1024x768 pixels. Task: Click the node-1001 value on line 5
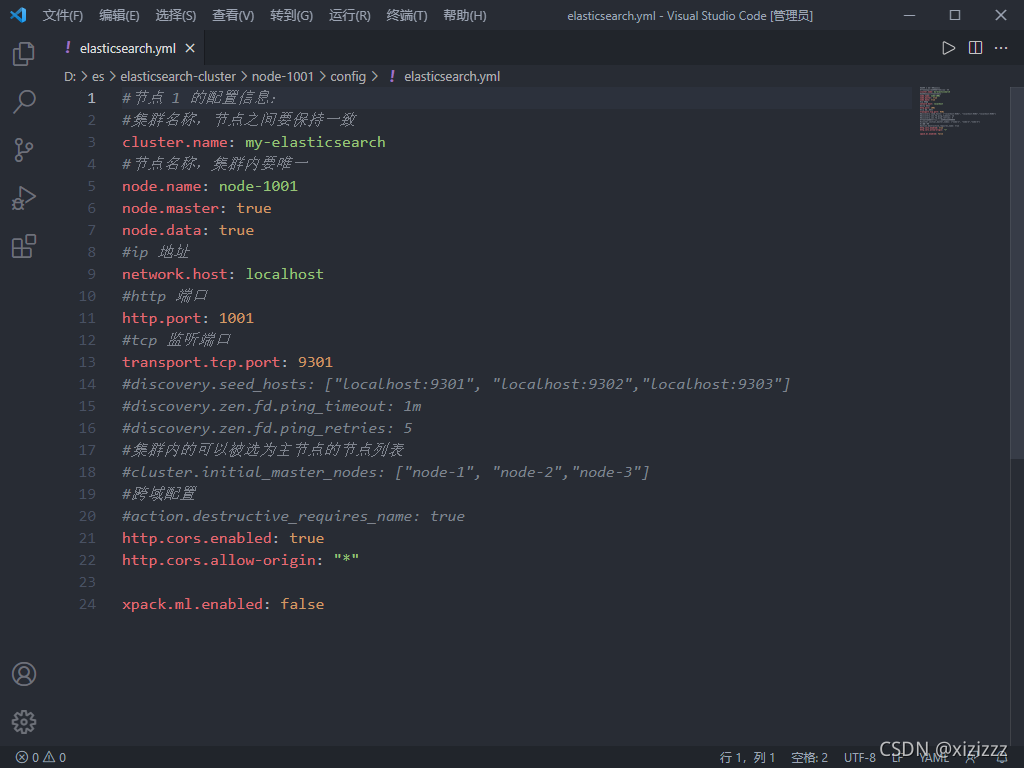coord(258,186)
